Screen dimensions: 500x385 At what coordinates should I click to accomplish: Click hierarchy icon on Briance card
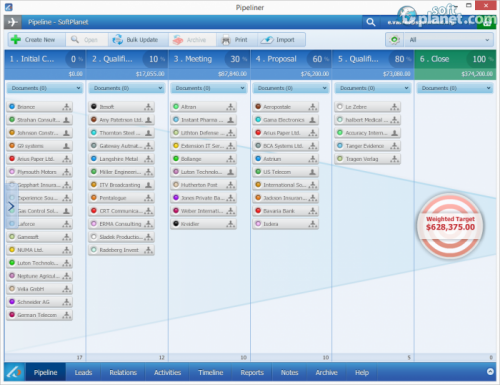pos(67,107)
